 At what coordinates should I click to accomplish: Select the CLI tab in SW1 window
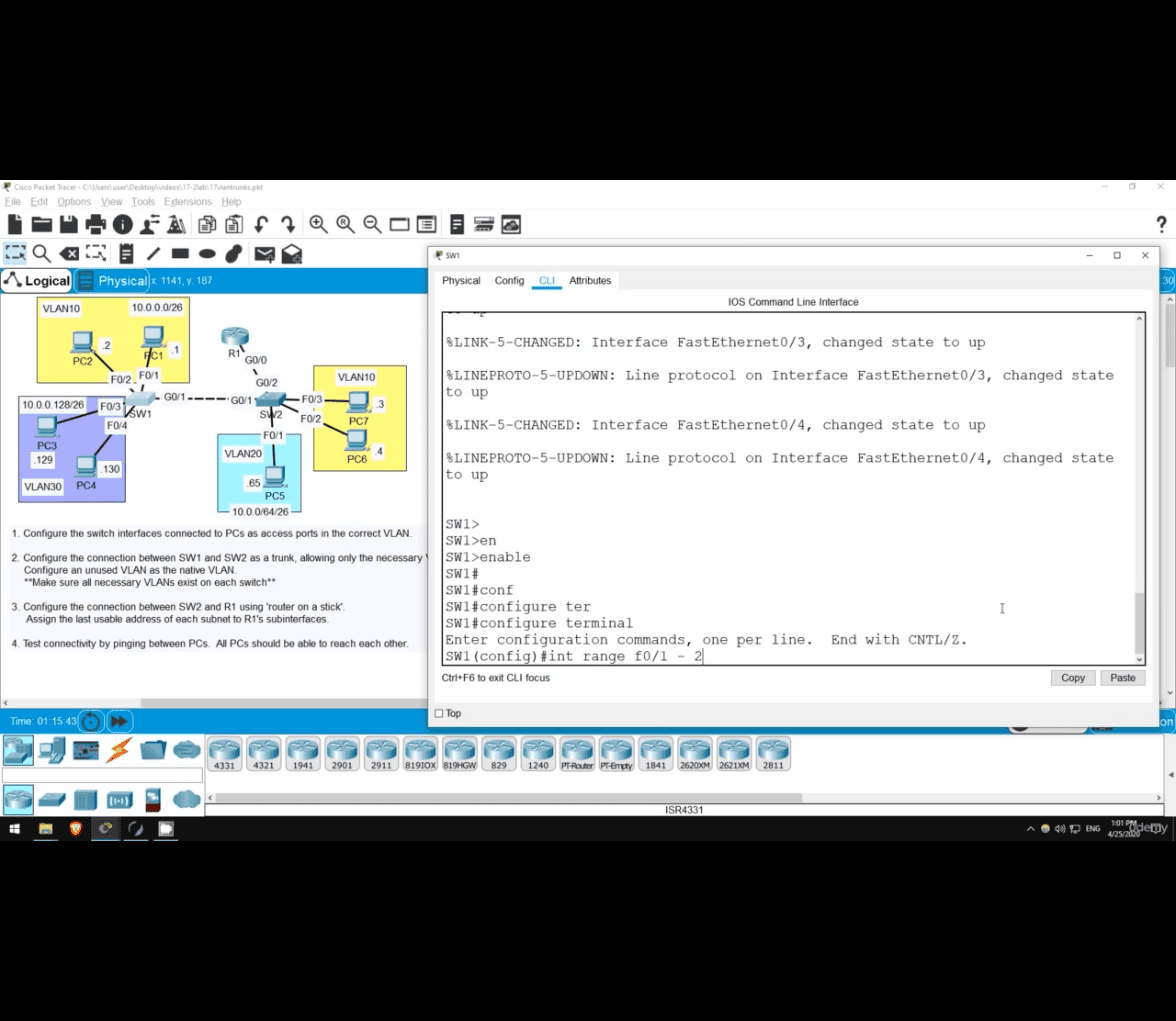(547, 281)
